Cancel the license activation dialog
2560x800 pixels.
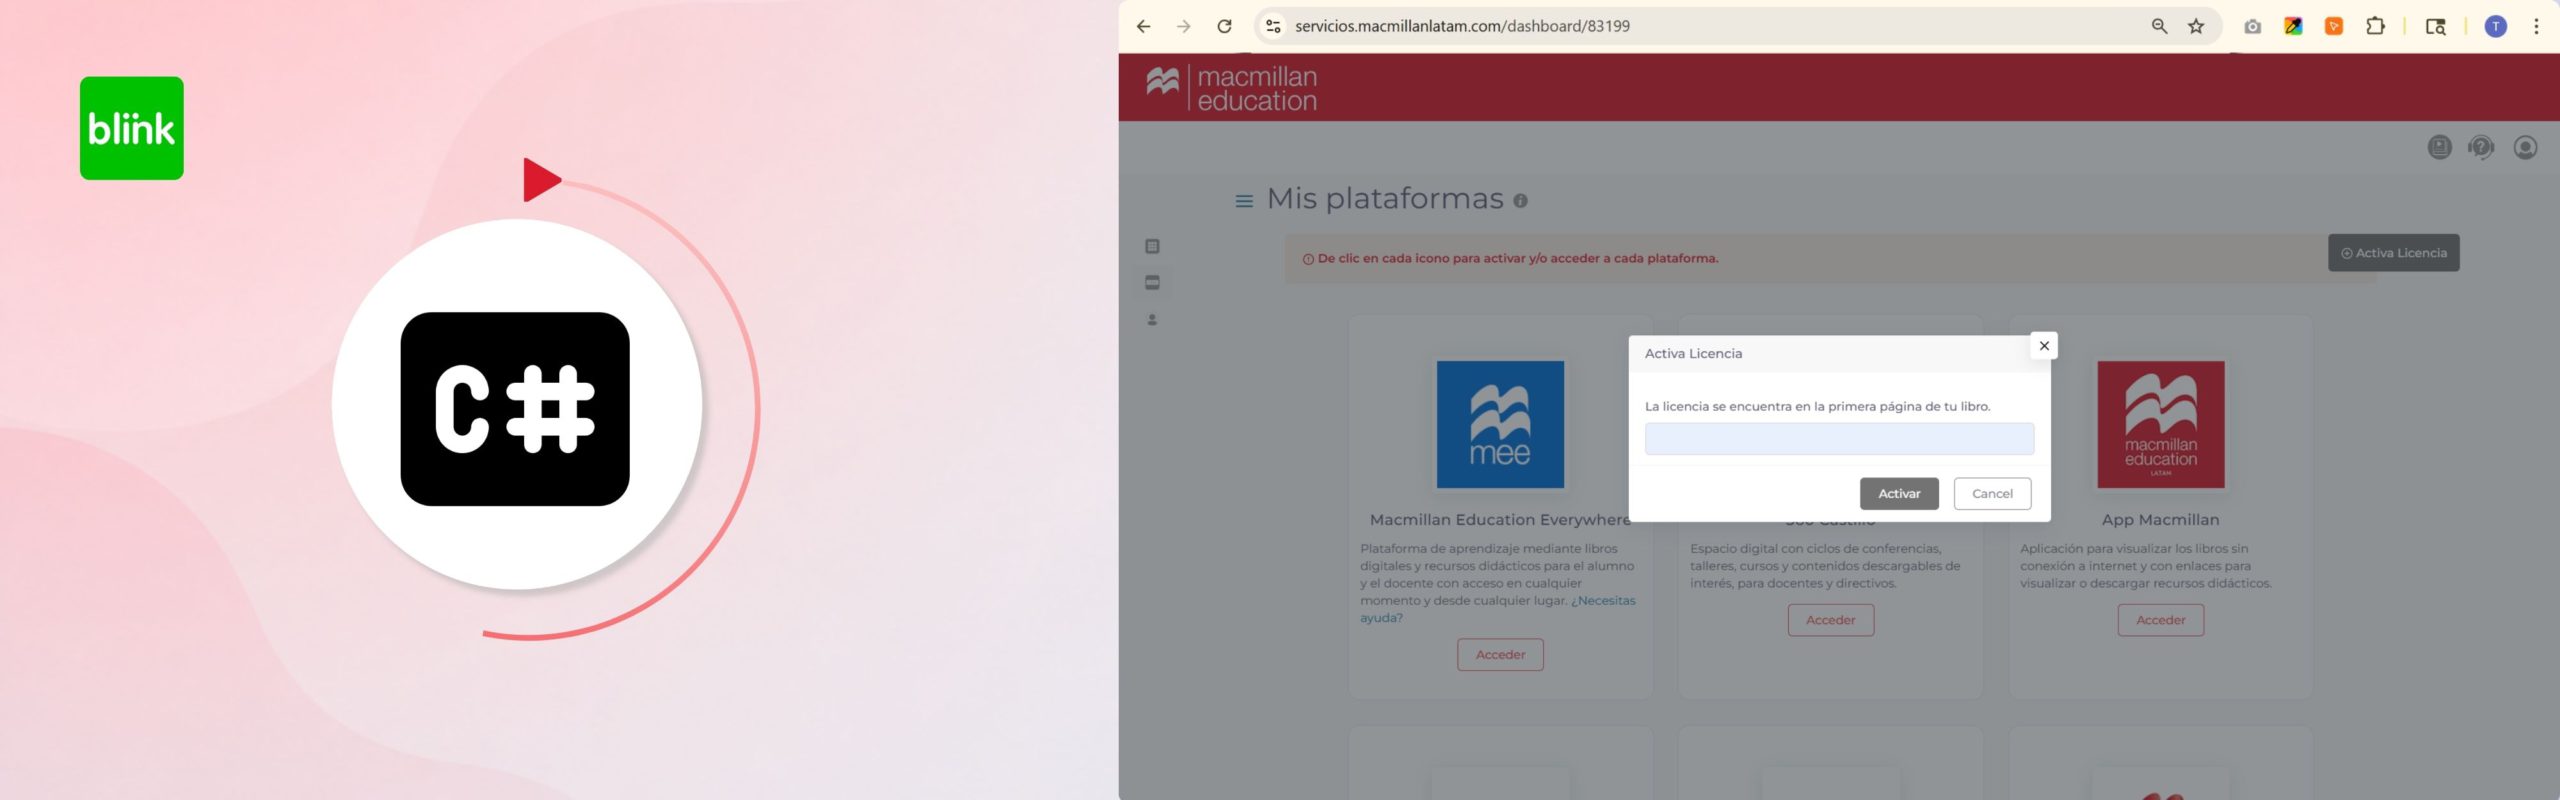(x=1992, y=494)
